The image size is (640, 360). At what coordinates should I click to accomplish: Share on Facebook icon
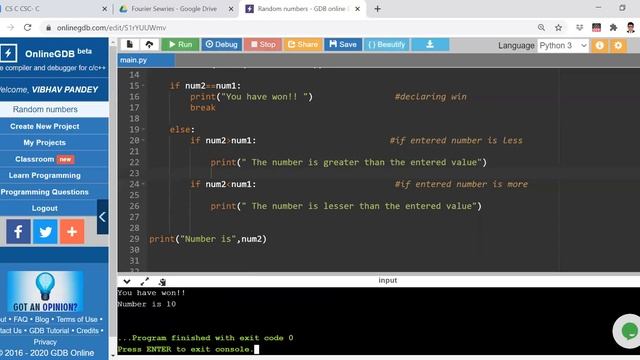point(18,232)
